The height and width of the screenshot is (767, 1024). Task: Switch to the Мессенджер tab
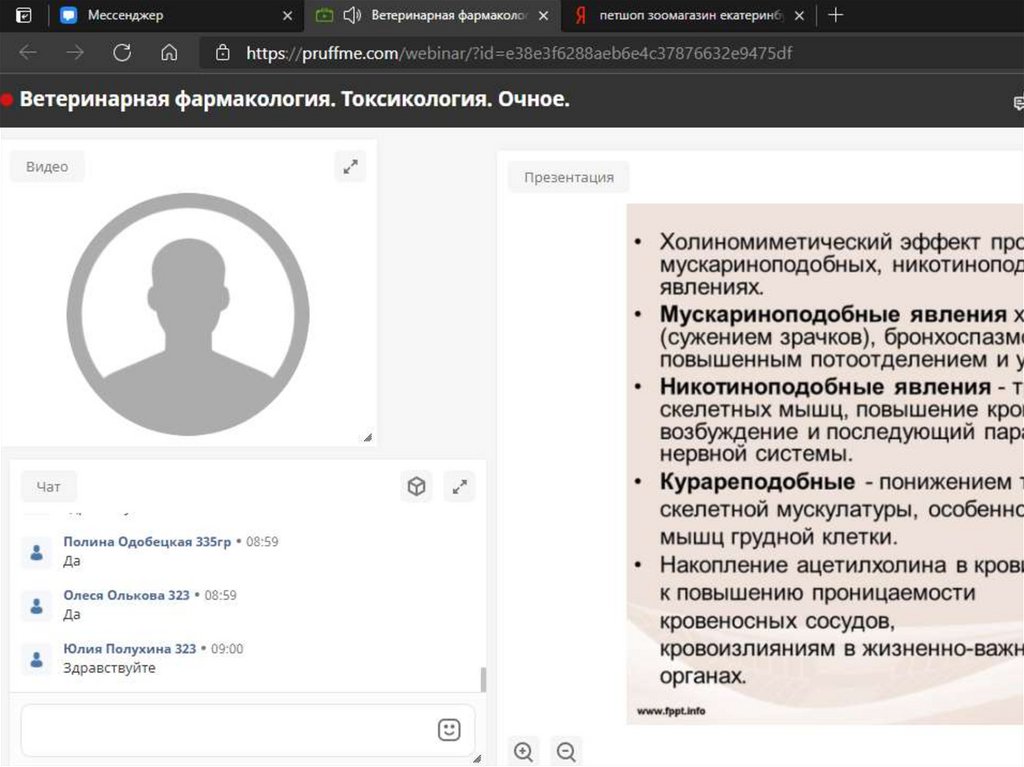(125, 15)
